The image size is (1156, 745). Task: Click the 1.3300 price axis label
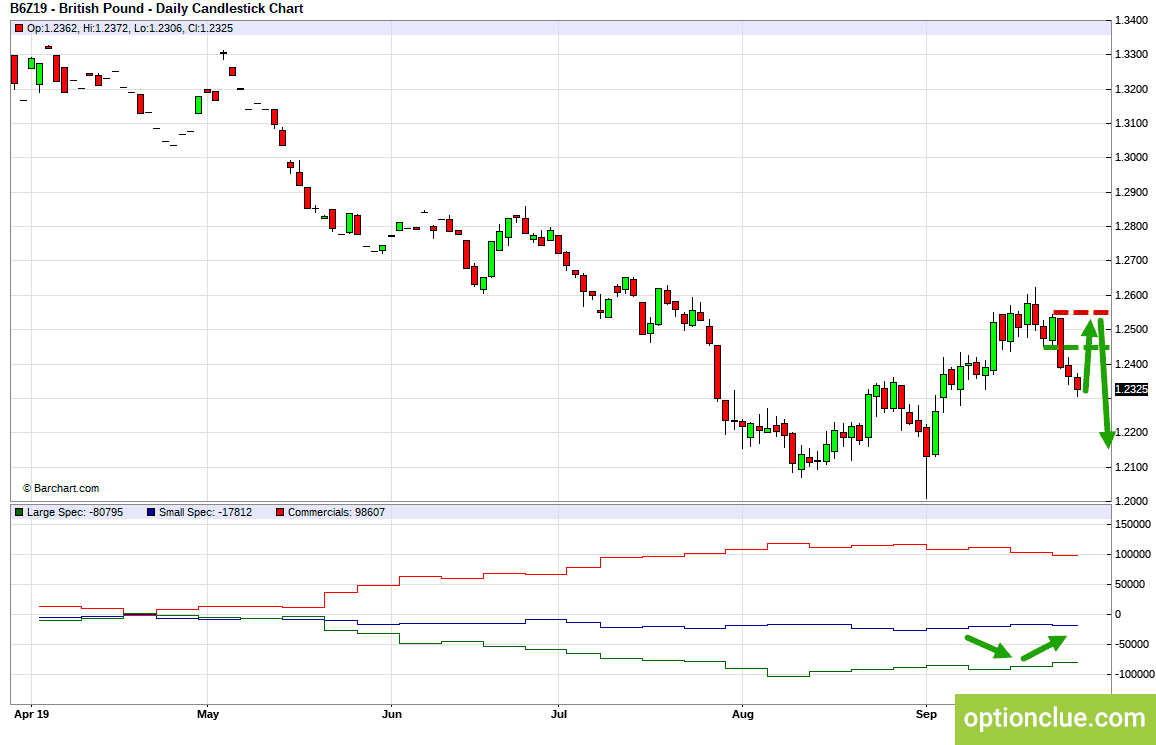(x=1131, y=55)
